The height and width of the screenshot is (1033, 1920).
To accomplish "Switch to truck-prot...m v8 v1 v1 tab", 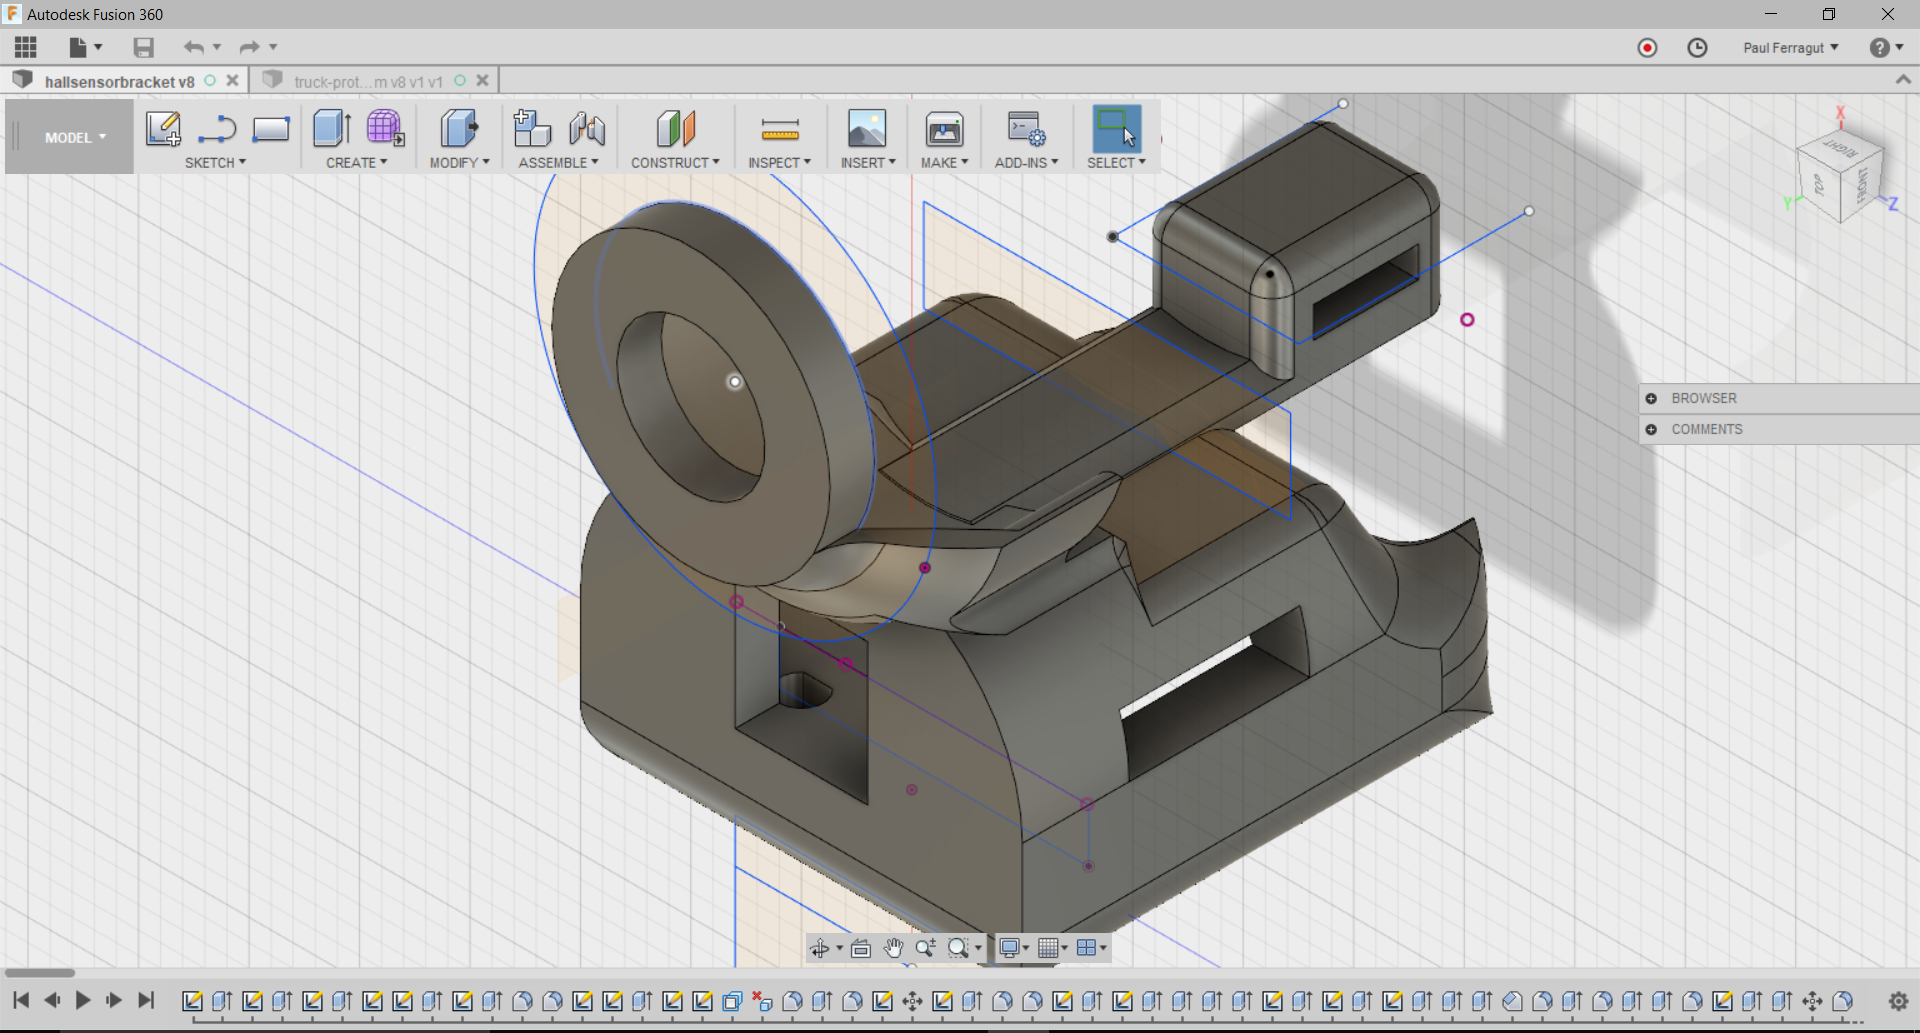I will (x=368, y=81).
